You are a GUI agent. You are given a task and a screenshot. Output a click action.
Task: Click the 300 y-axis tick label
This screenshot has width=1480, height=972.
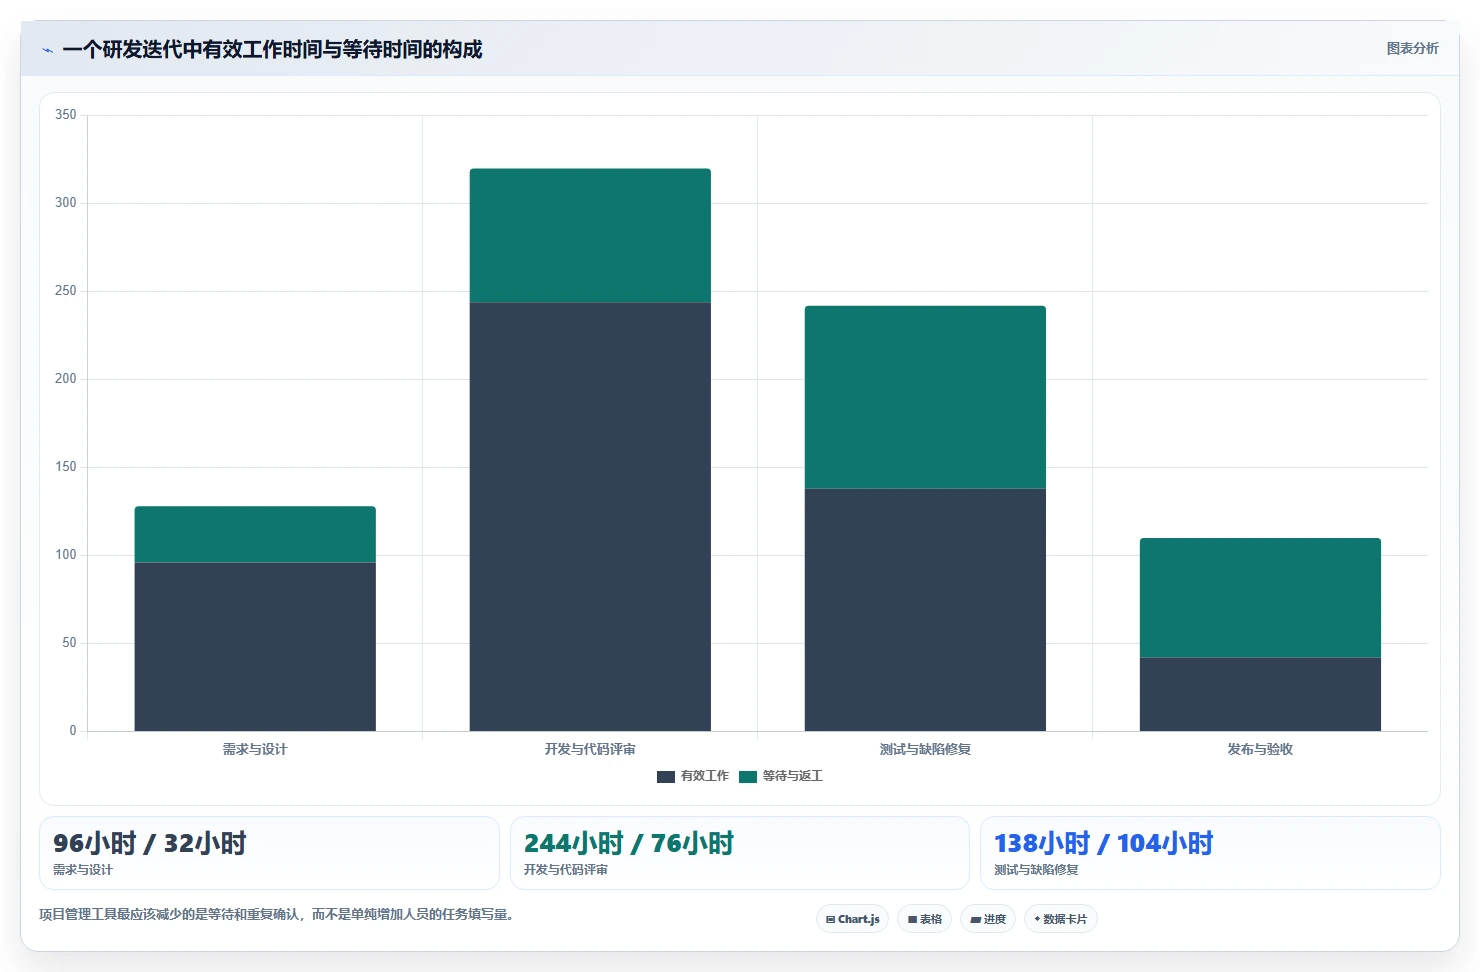click(x=66, y=203)
